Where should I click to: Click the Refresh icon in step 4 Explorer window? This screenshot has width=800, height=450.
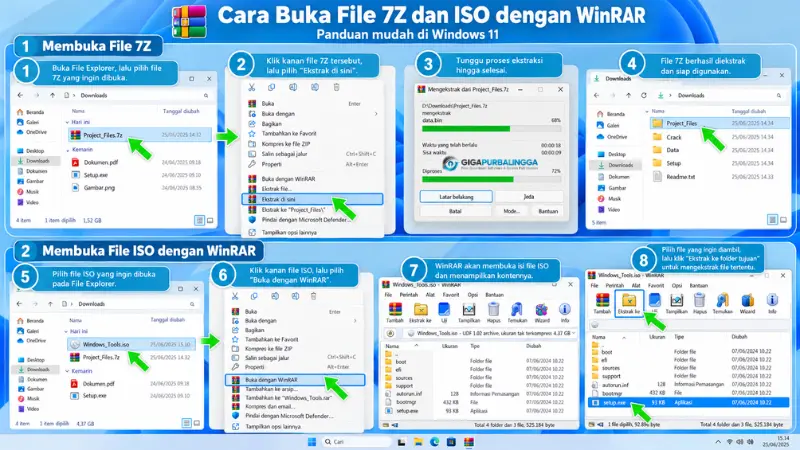(644, 95)
